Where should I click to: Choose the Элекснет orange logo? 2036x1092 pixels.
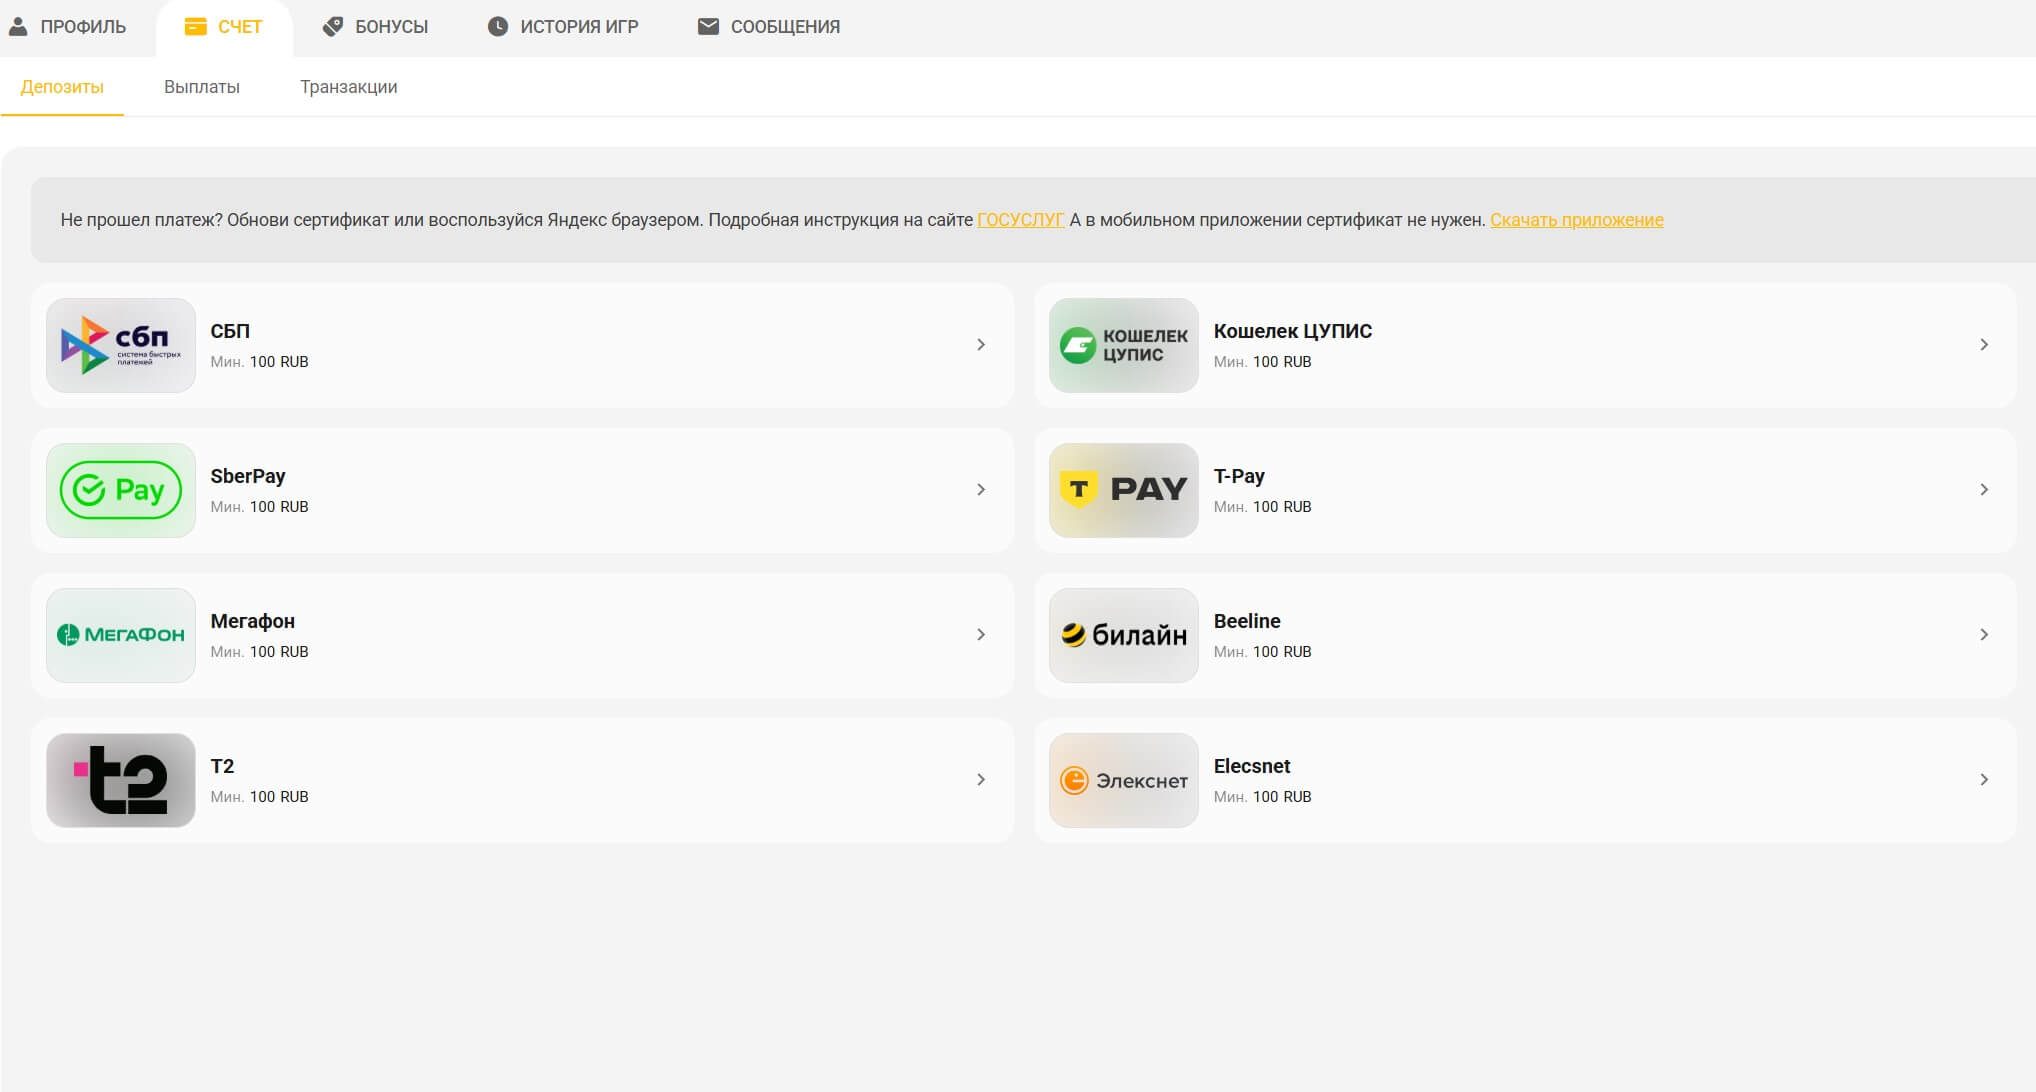1123,780
